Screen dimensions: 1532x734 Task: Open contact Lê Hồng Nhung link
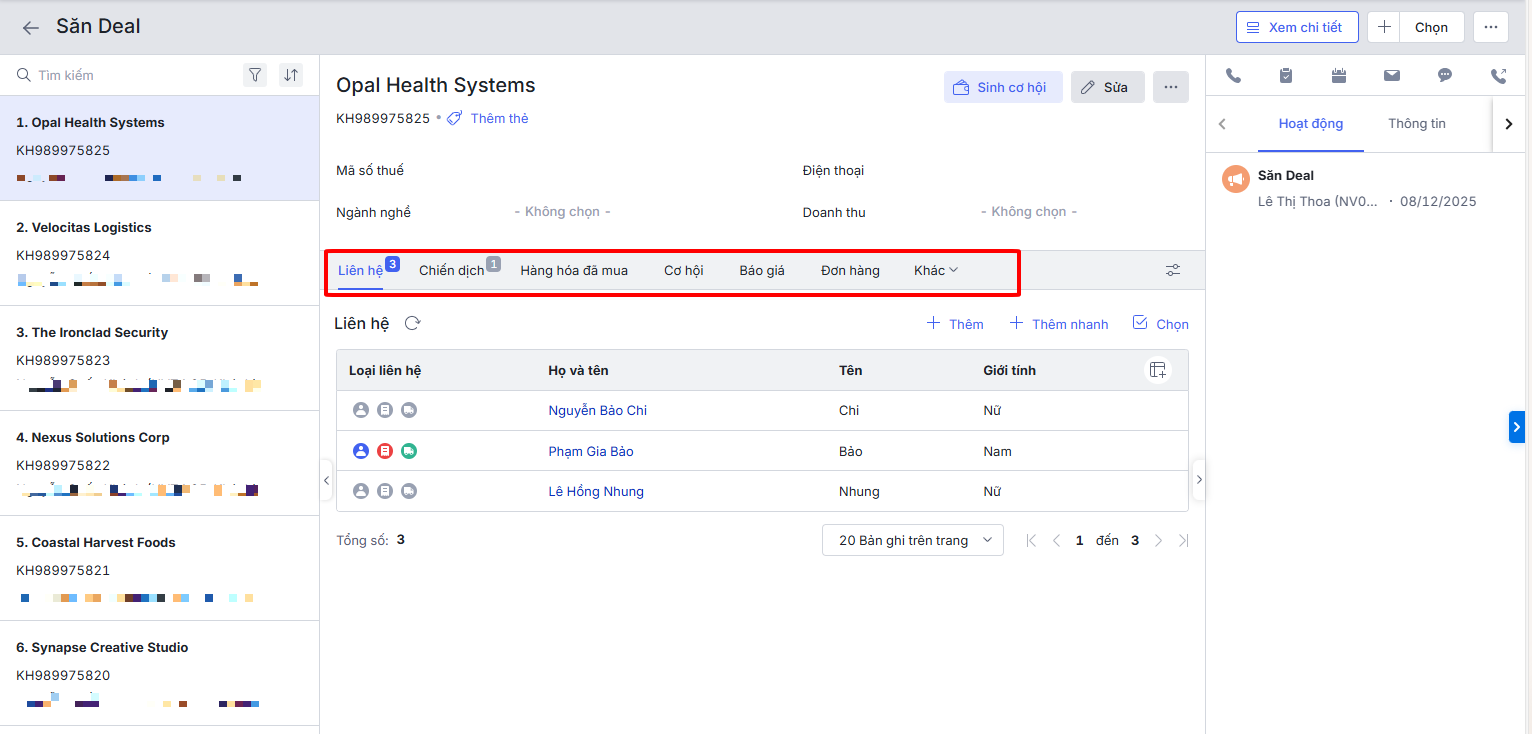(x=596, y=491)
